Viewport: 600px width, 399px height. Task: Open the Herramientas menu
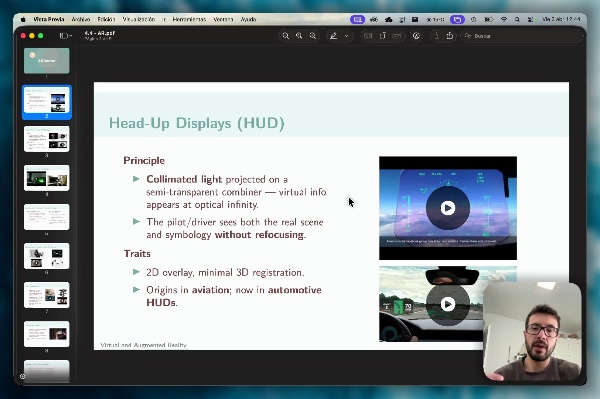coord(189,19)
